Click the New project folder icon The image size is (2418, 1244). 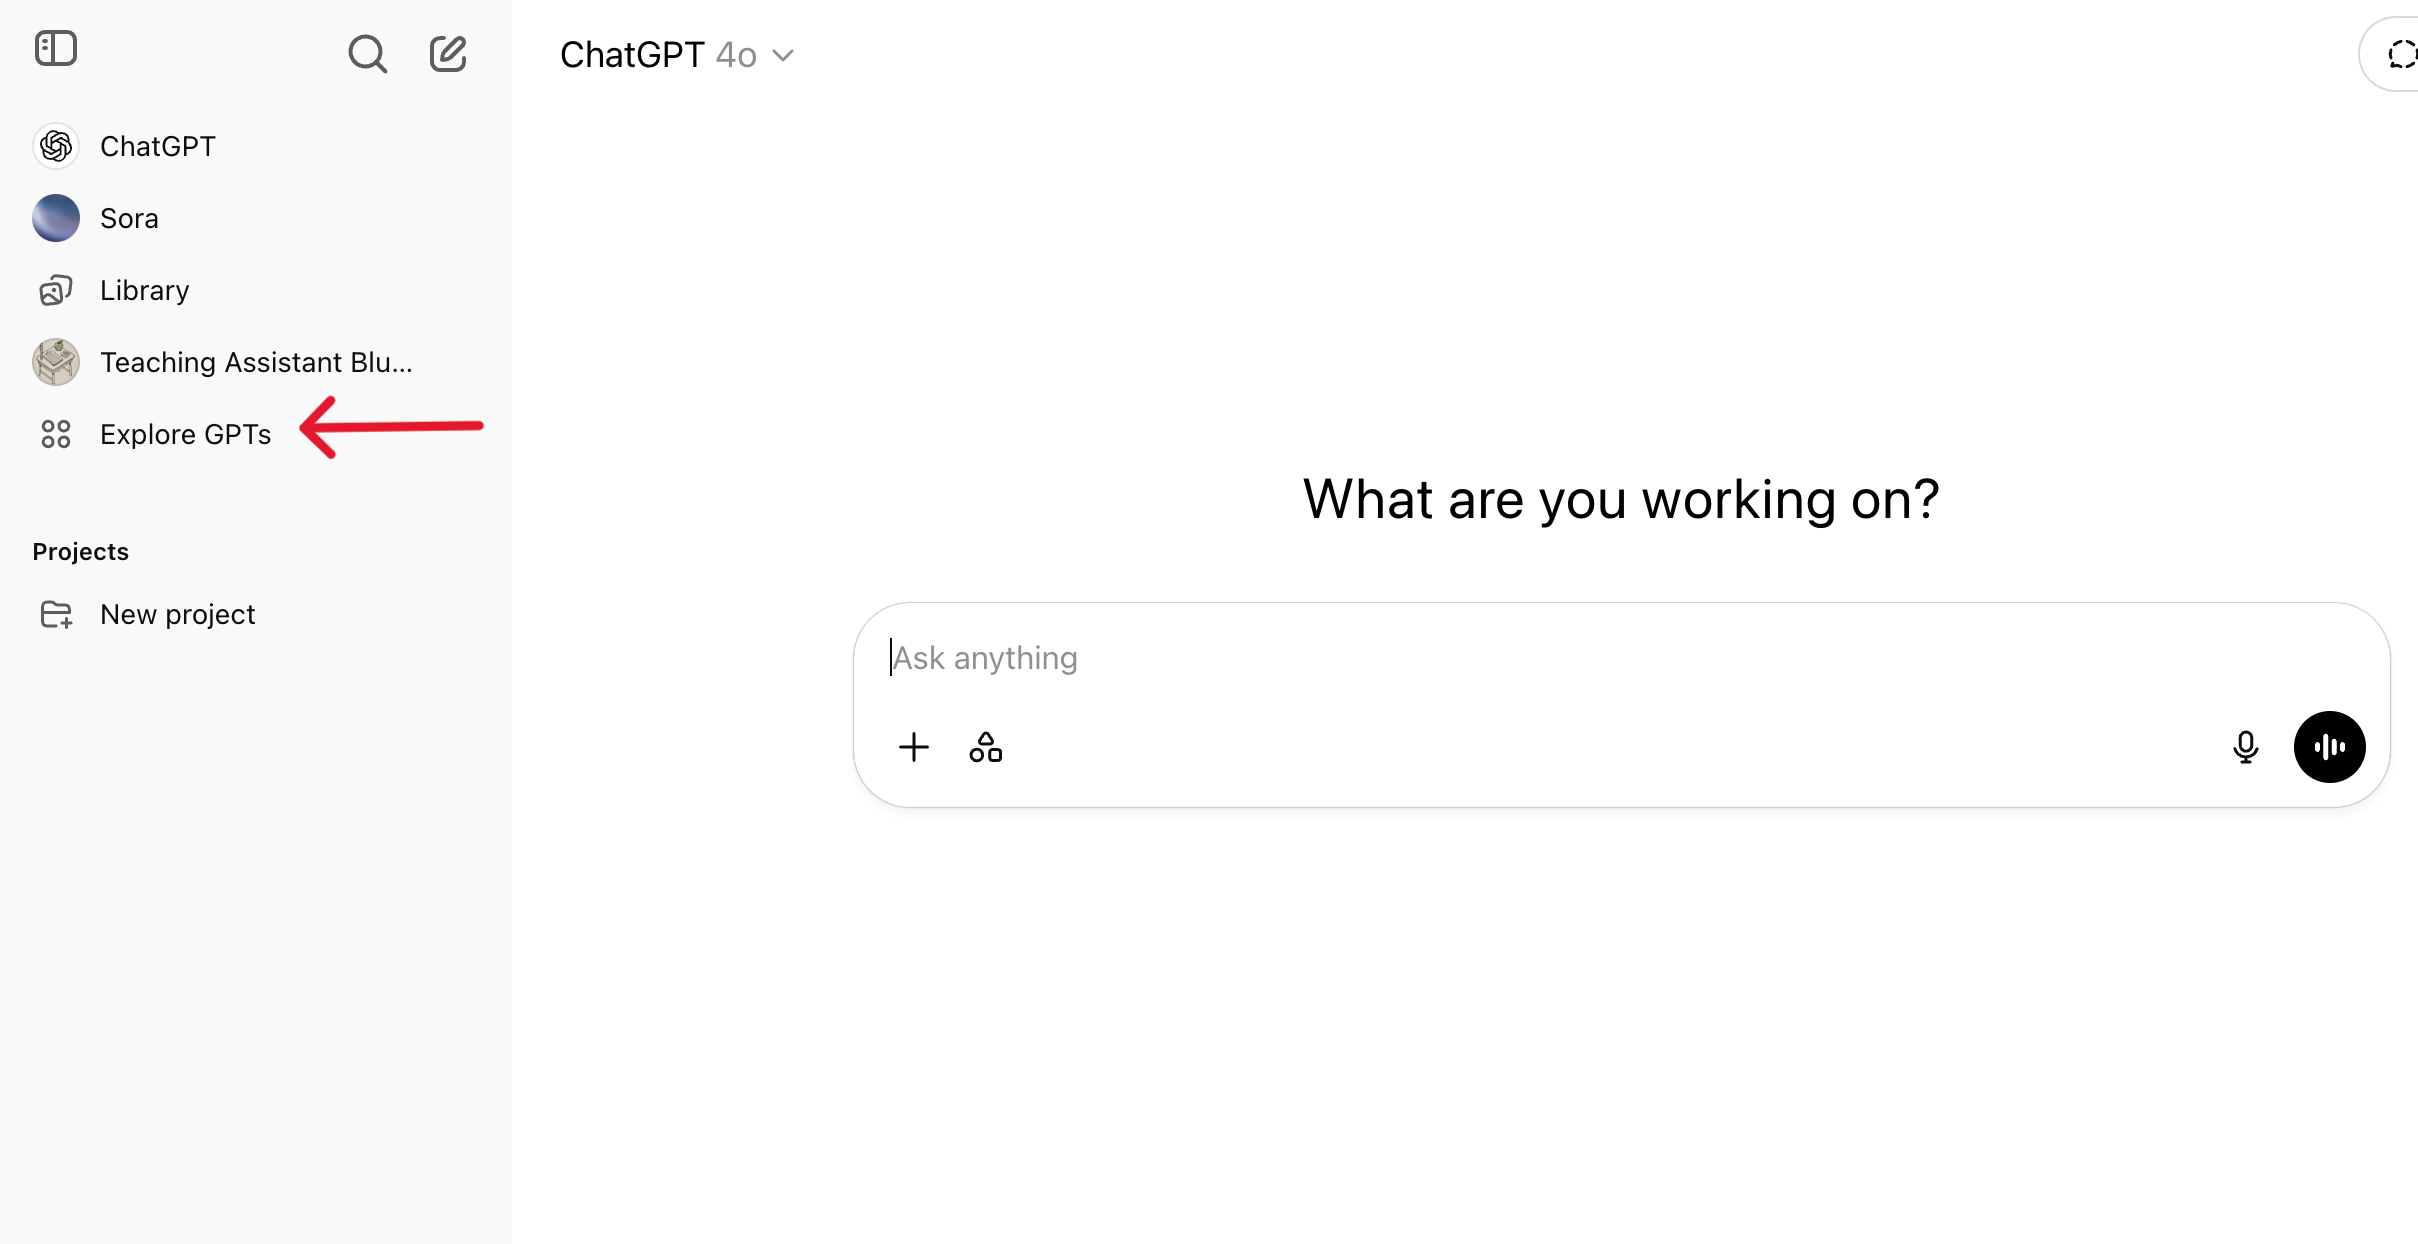click(56, 615)
